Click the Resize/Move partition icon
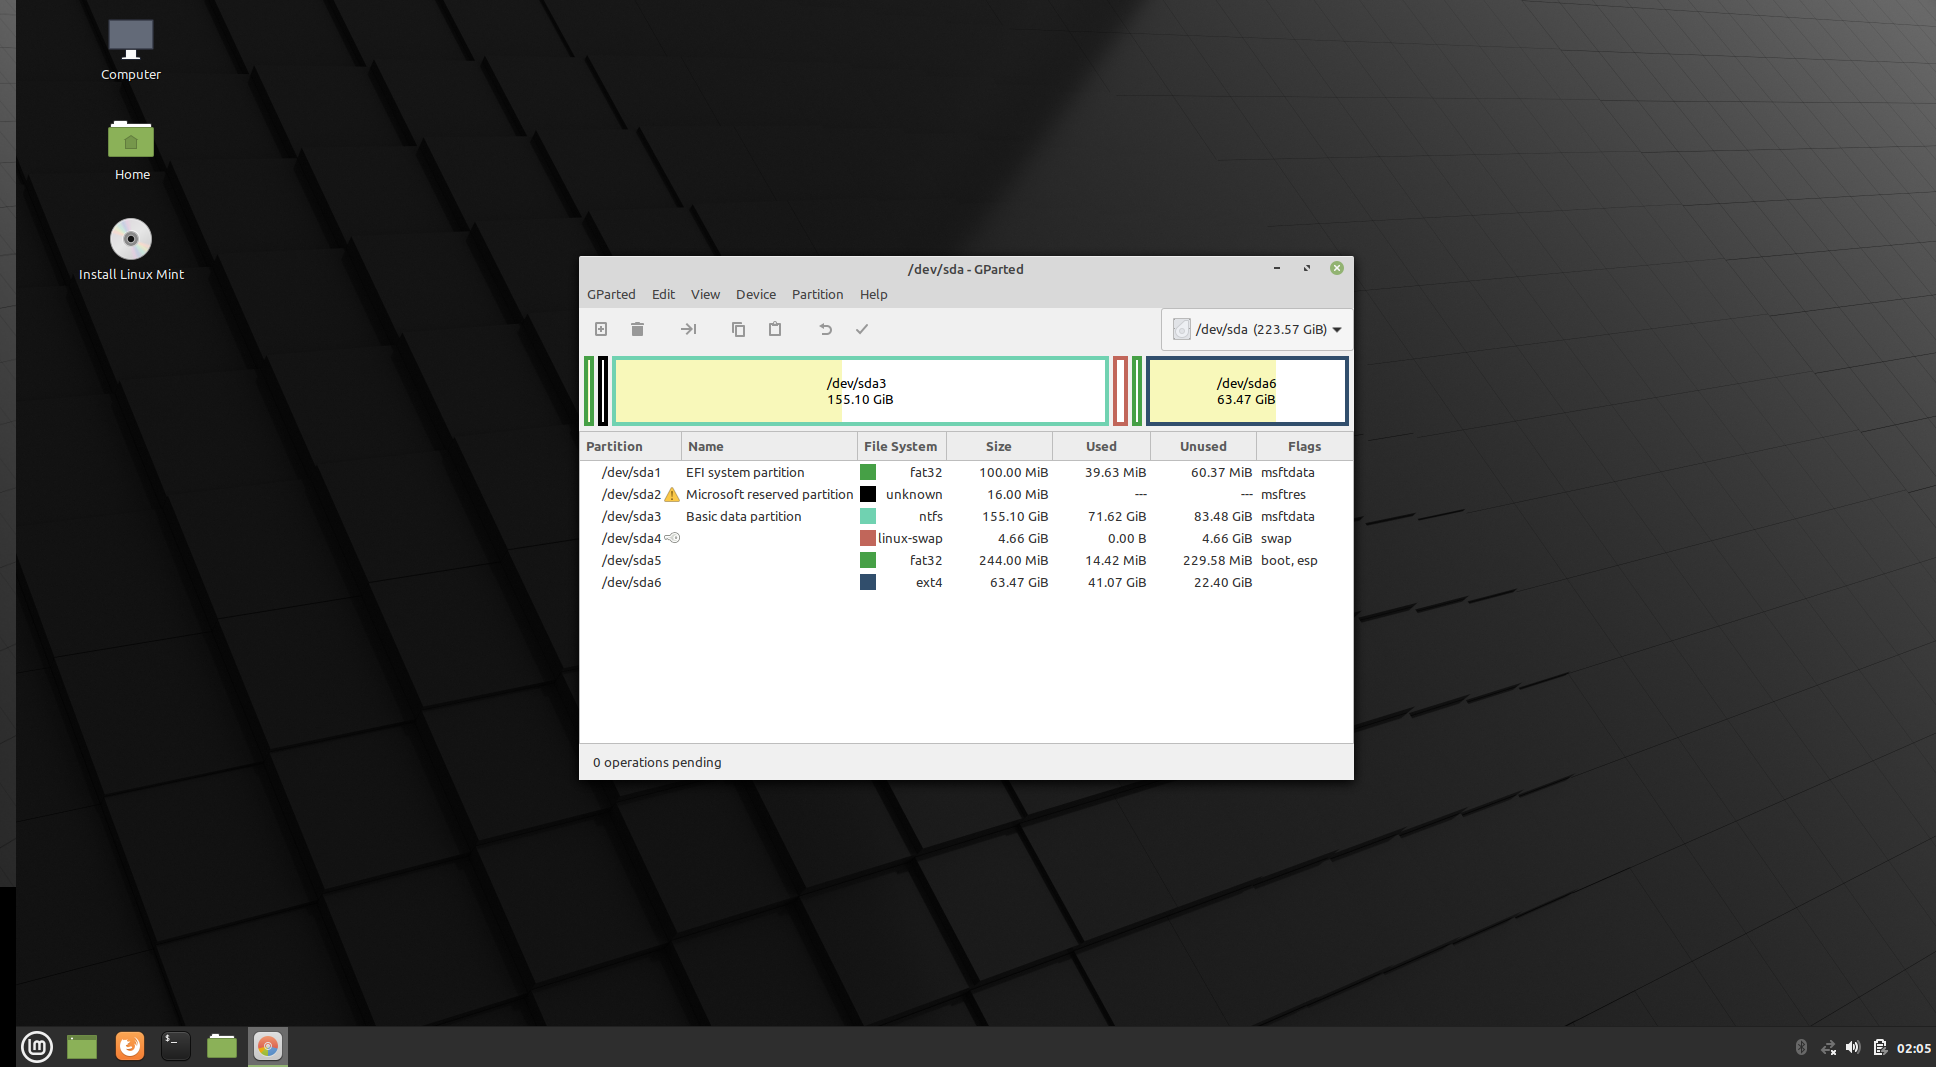 click(688, 329)
